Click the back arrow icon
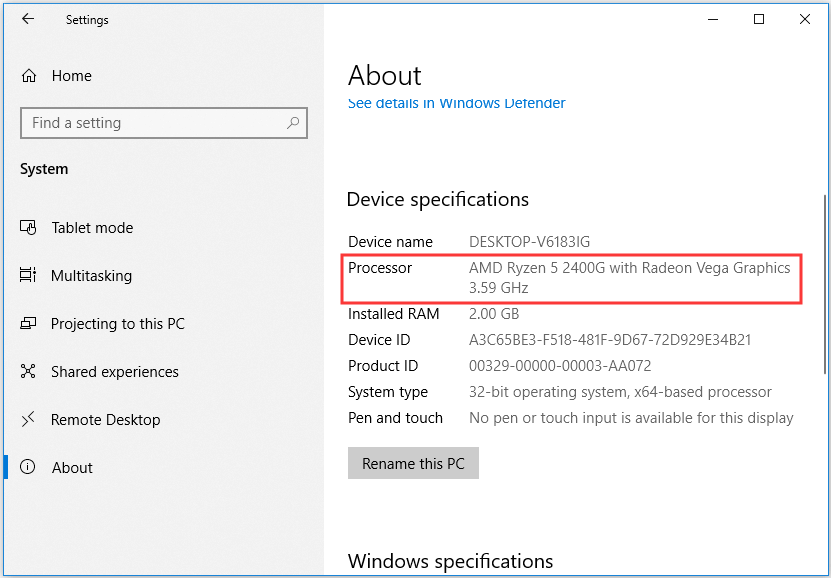This screenshot has height=578, width=831. coord(28,19)
